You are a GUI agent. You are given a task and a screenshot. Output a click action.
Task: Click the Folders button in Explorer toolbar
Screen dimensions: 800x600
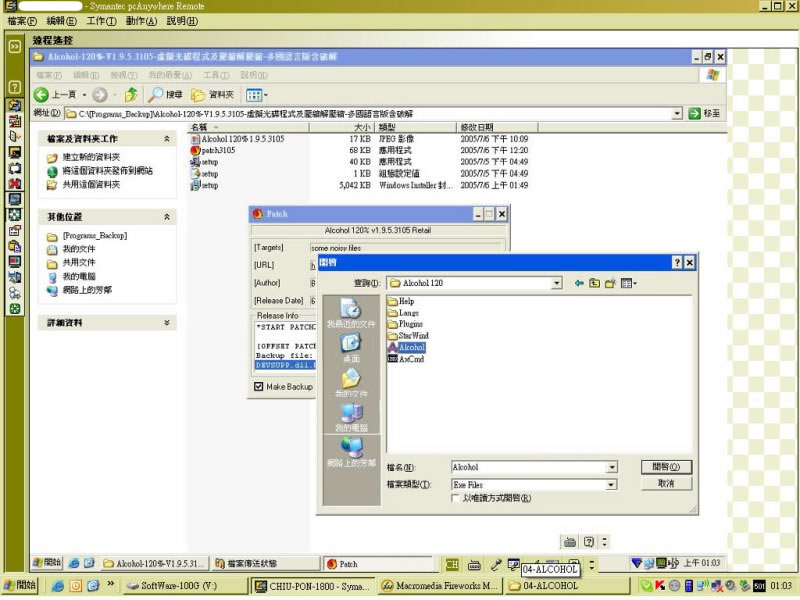212,94
